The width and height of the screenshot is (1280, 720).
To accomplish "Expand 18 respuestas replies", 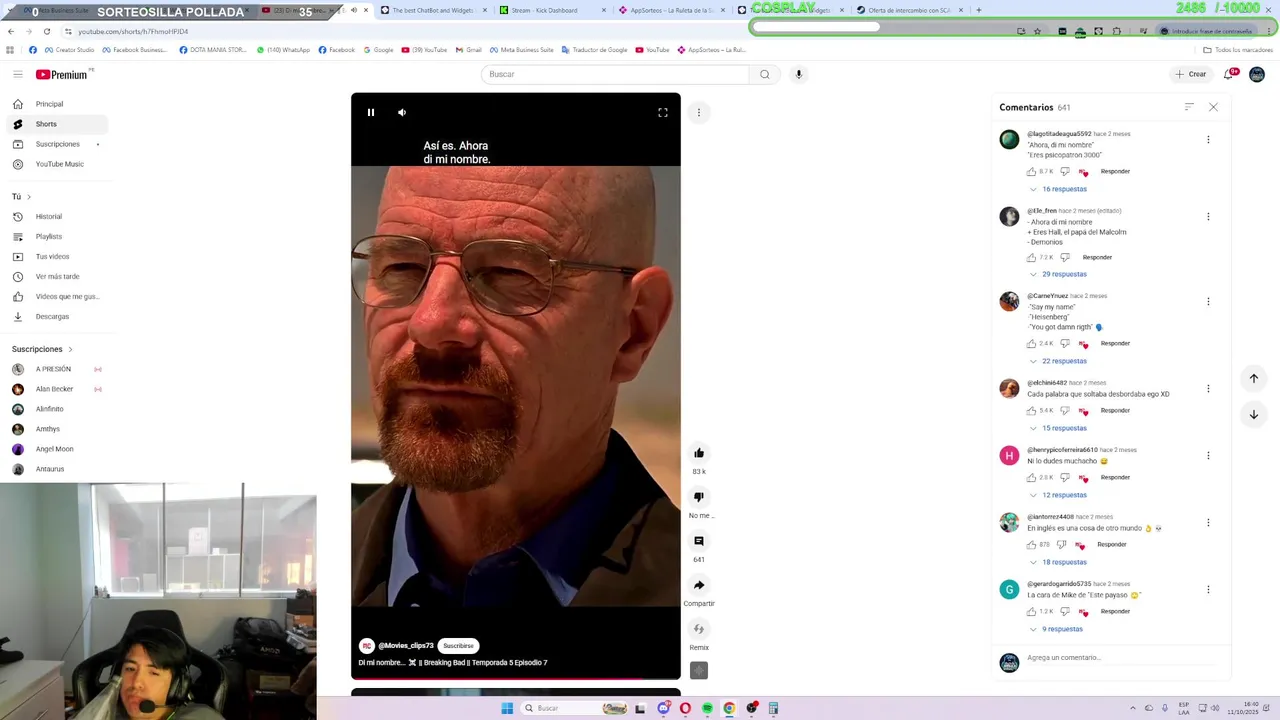I will (x=1058, y=562).
